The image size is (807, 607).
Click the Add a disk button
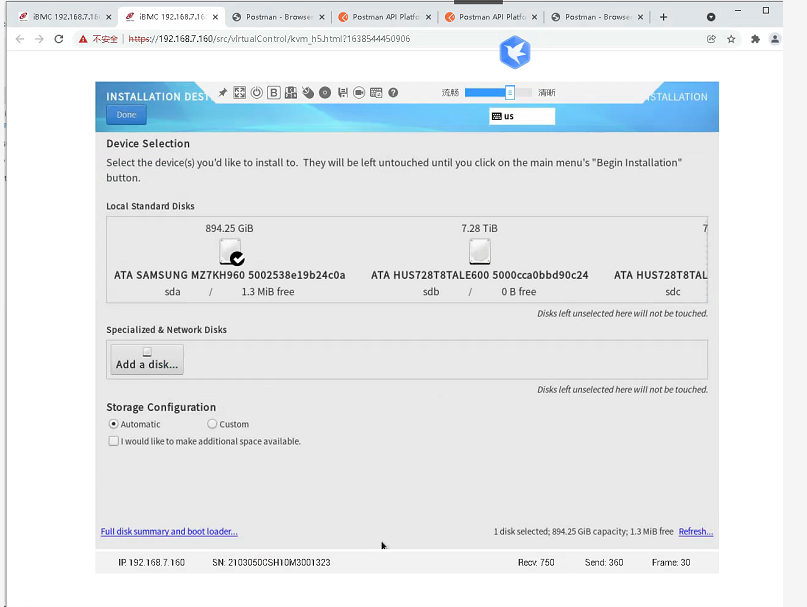pyautogui.click(x=147, y=360)
